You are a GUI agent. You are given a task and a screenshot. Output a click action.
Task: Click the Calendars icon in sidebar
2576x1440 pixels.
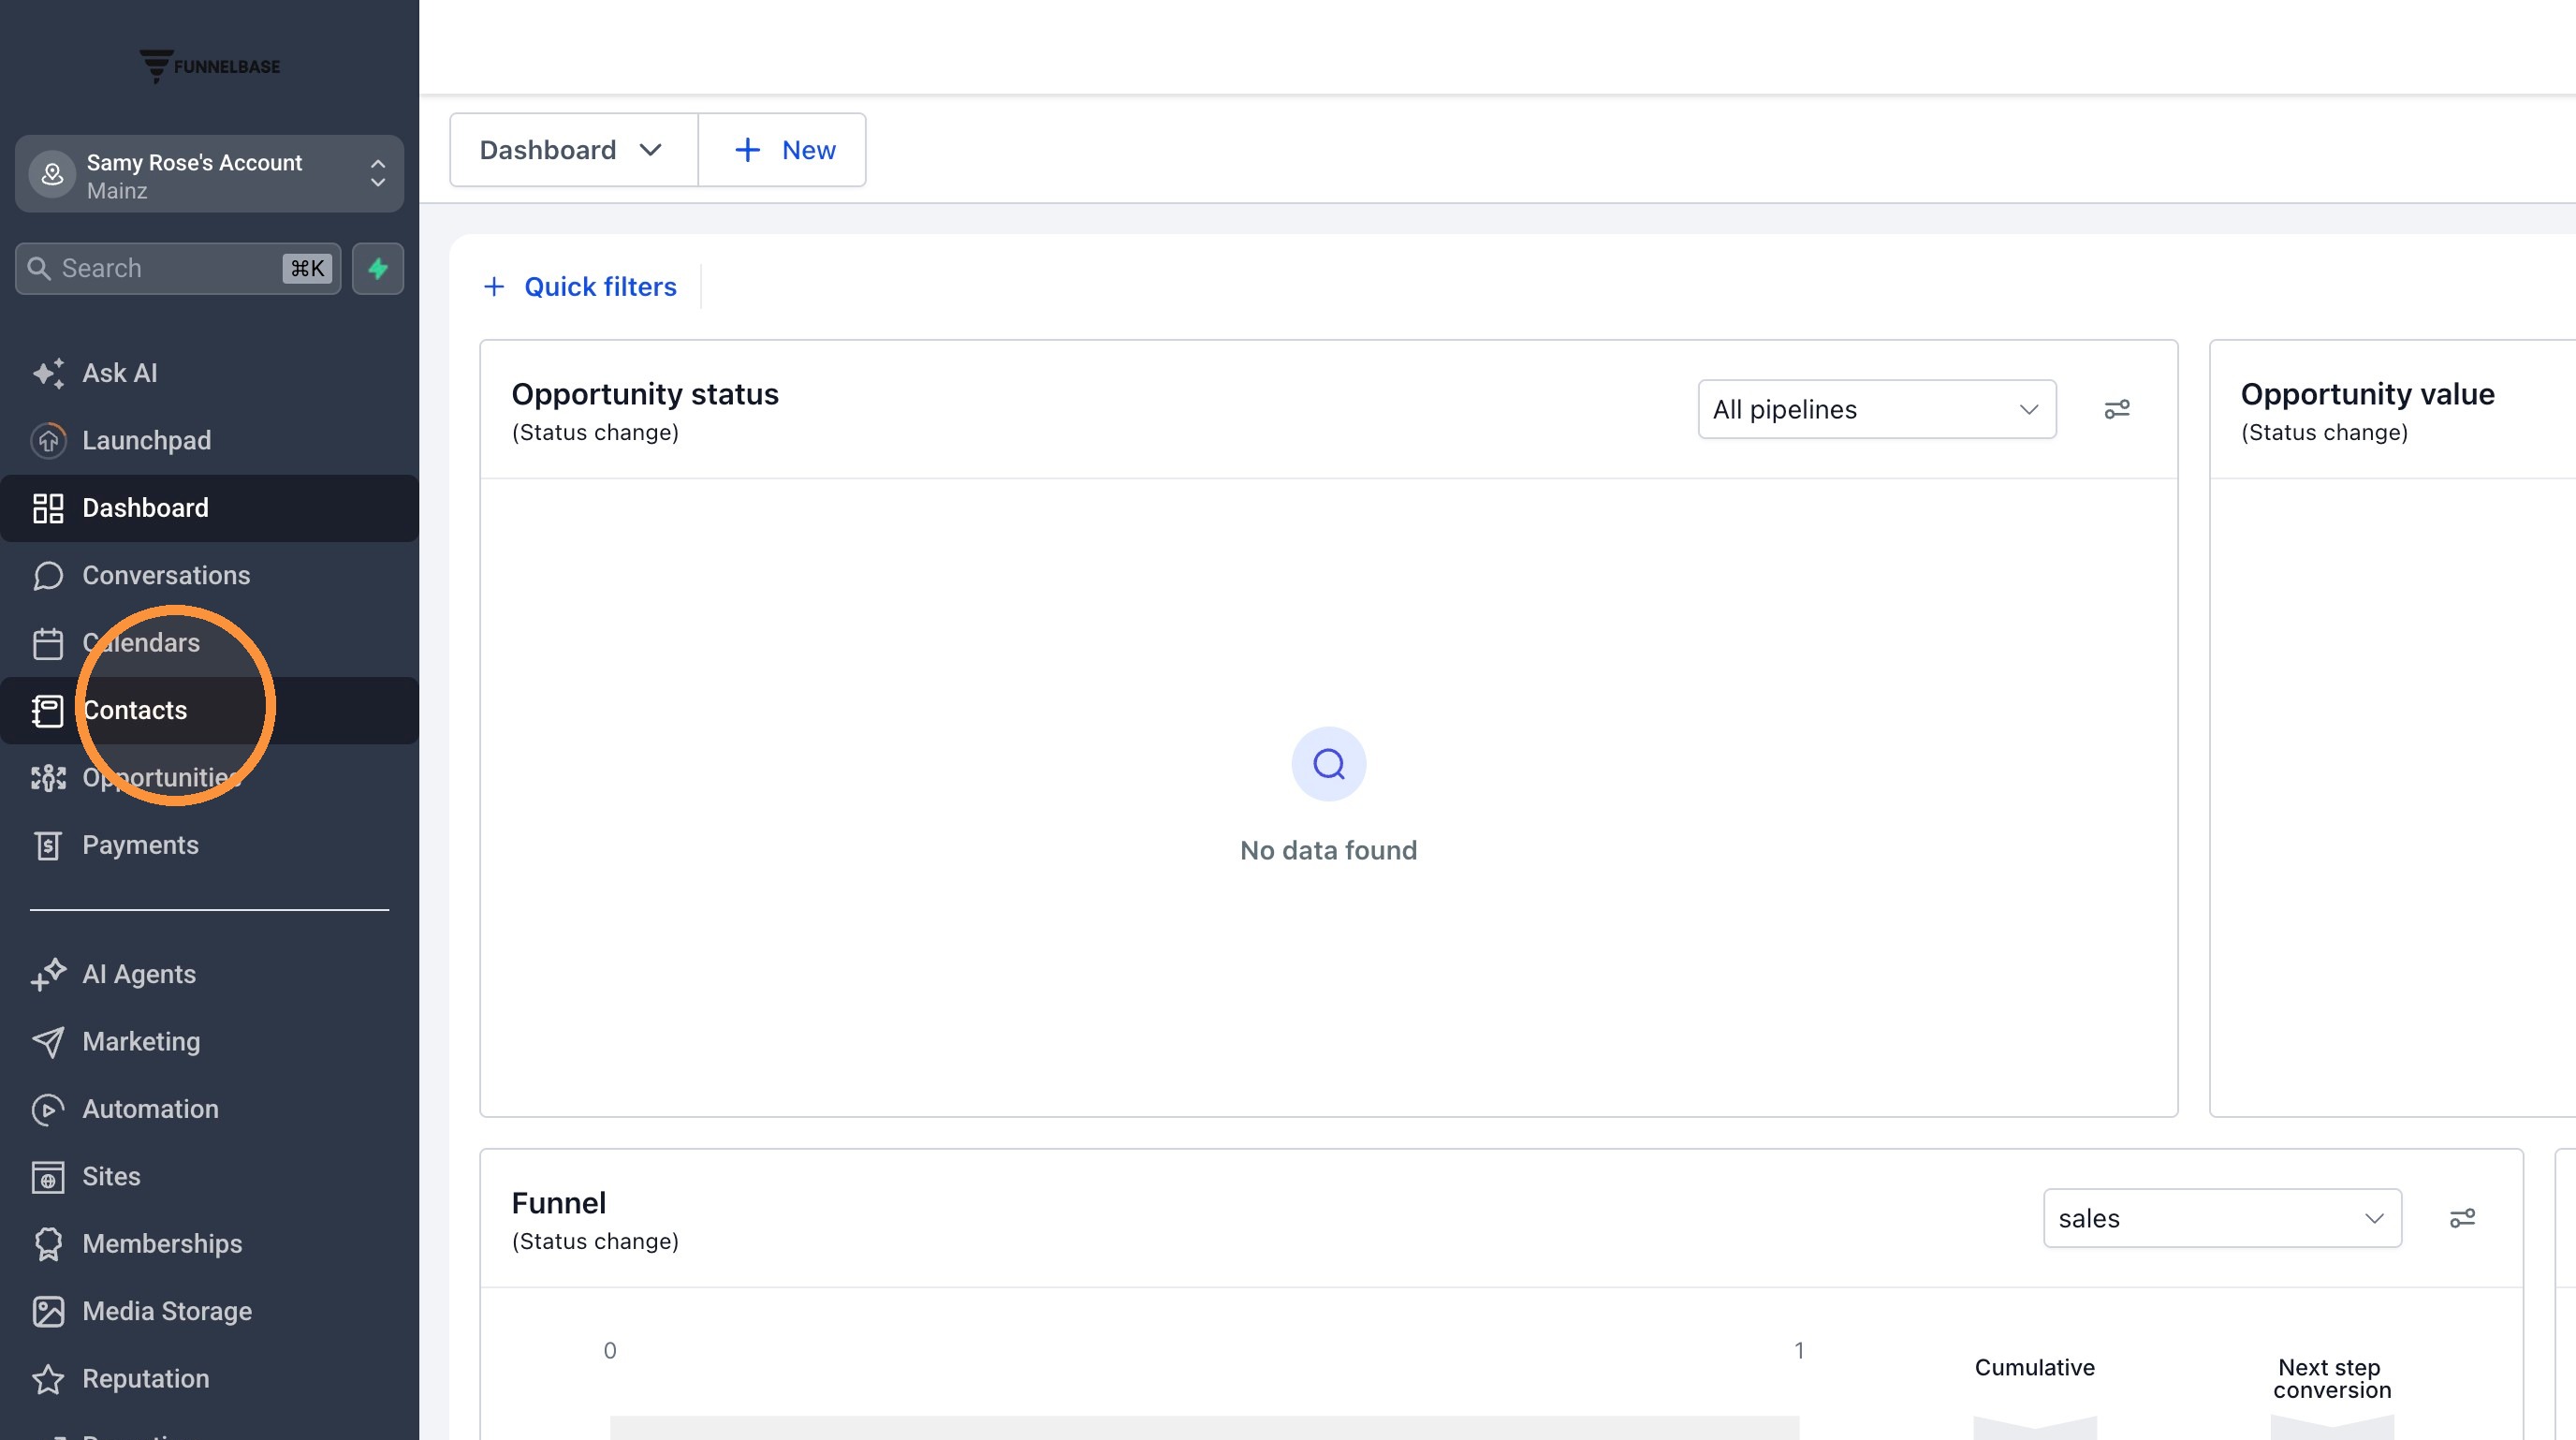(x=48, y=643)
